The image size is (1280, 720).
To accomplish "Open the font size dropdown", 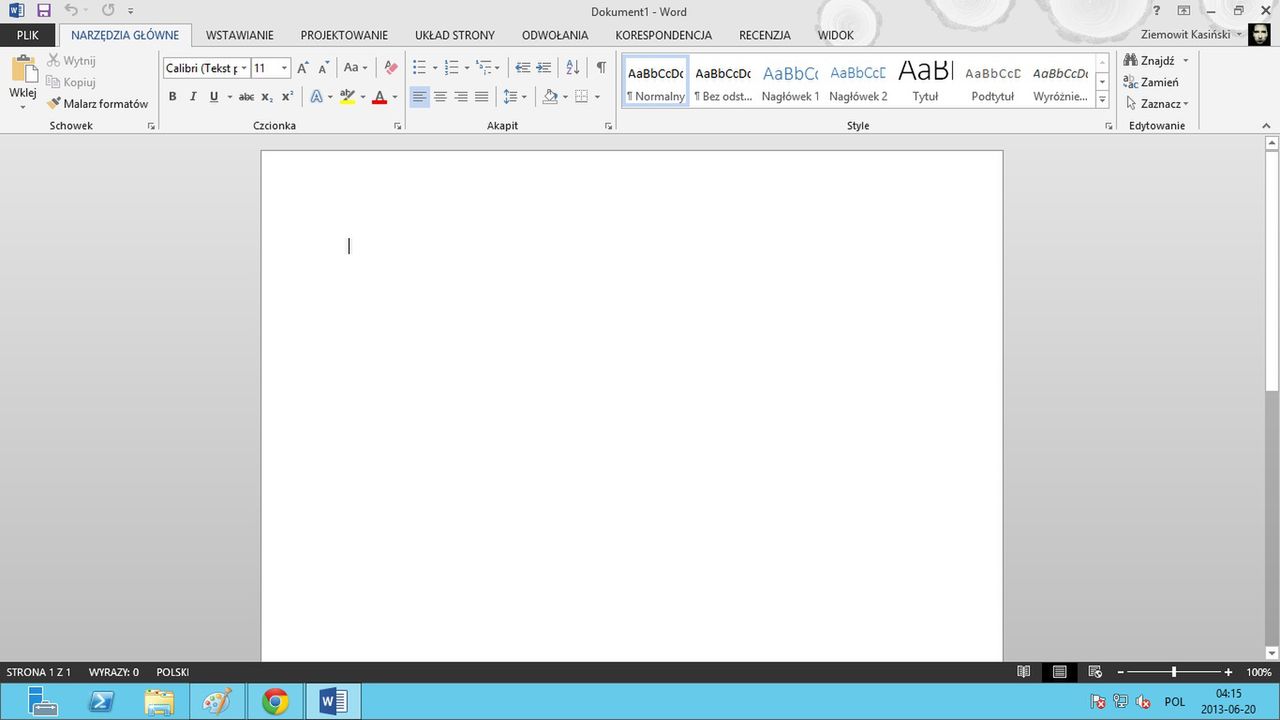I will point(284,68).
